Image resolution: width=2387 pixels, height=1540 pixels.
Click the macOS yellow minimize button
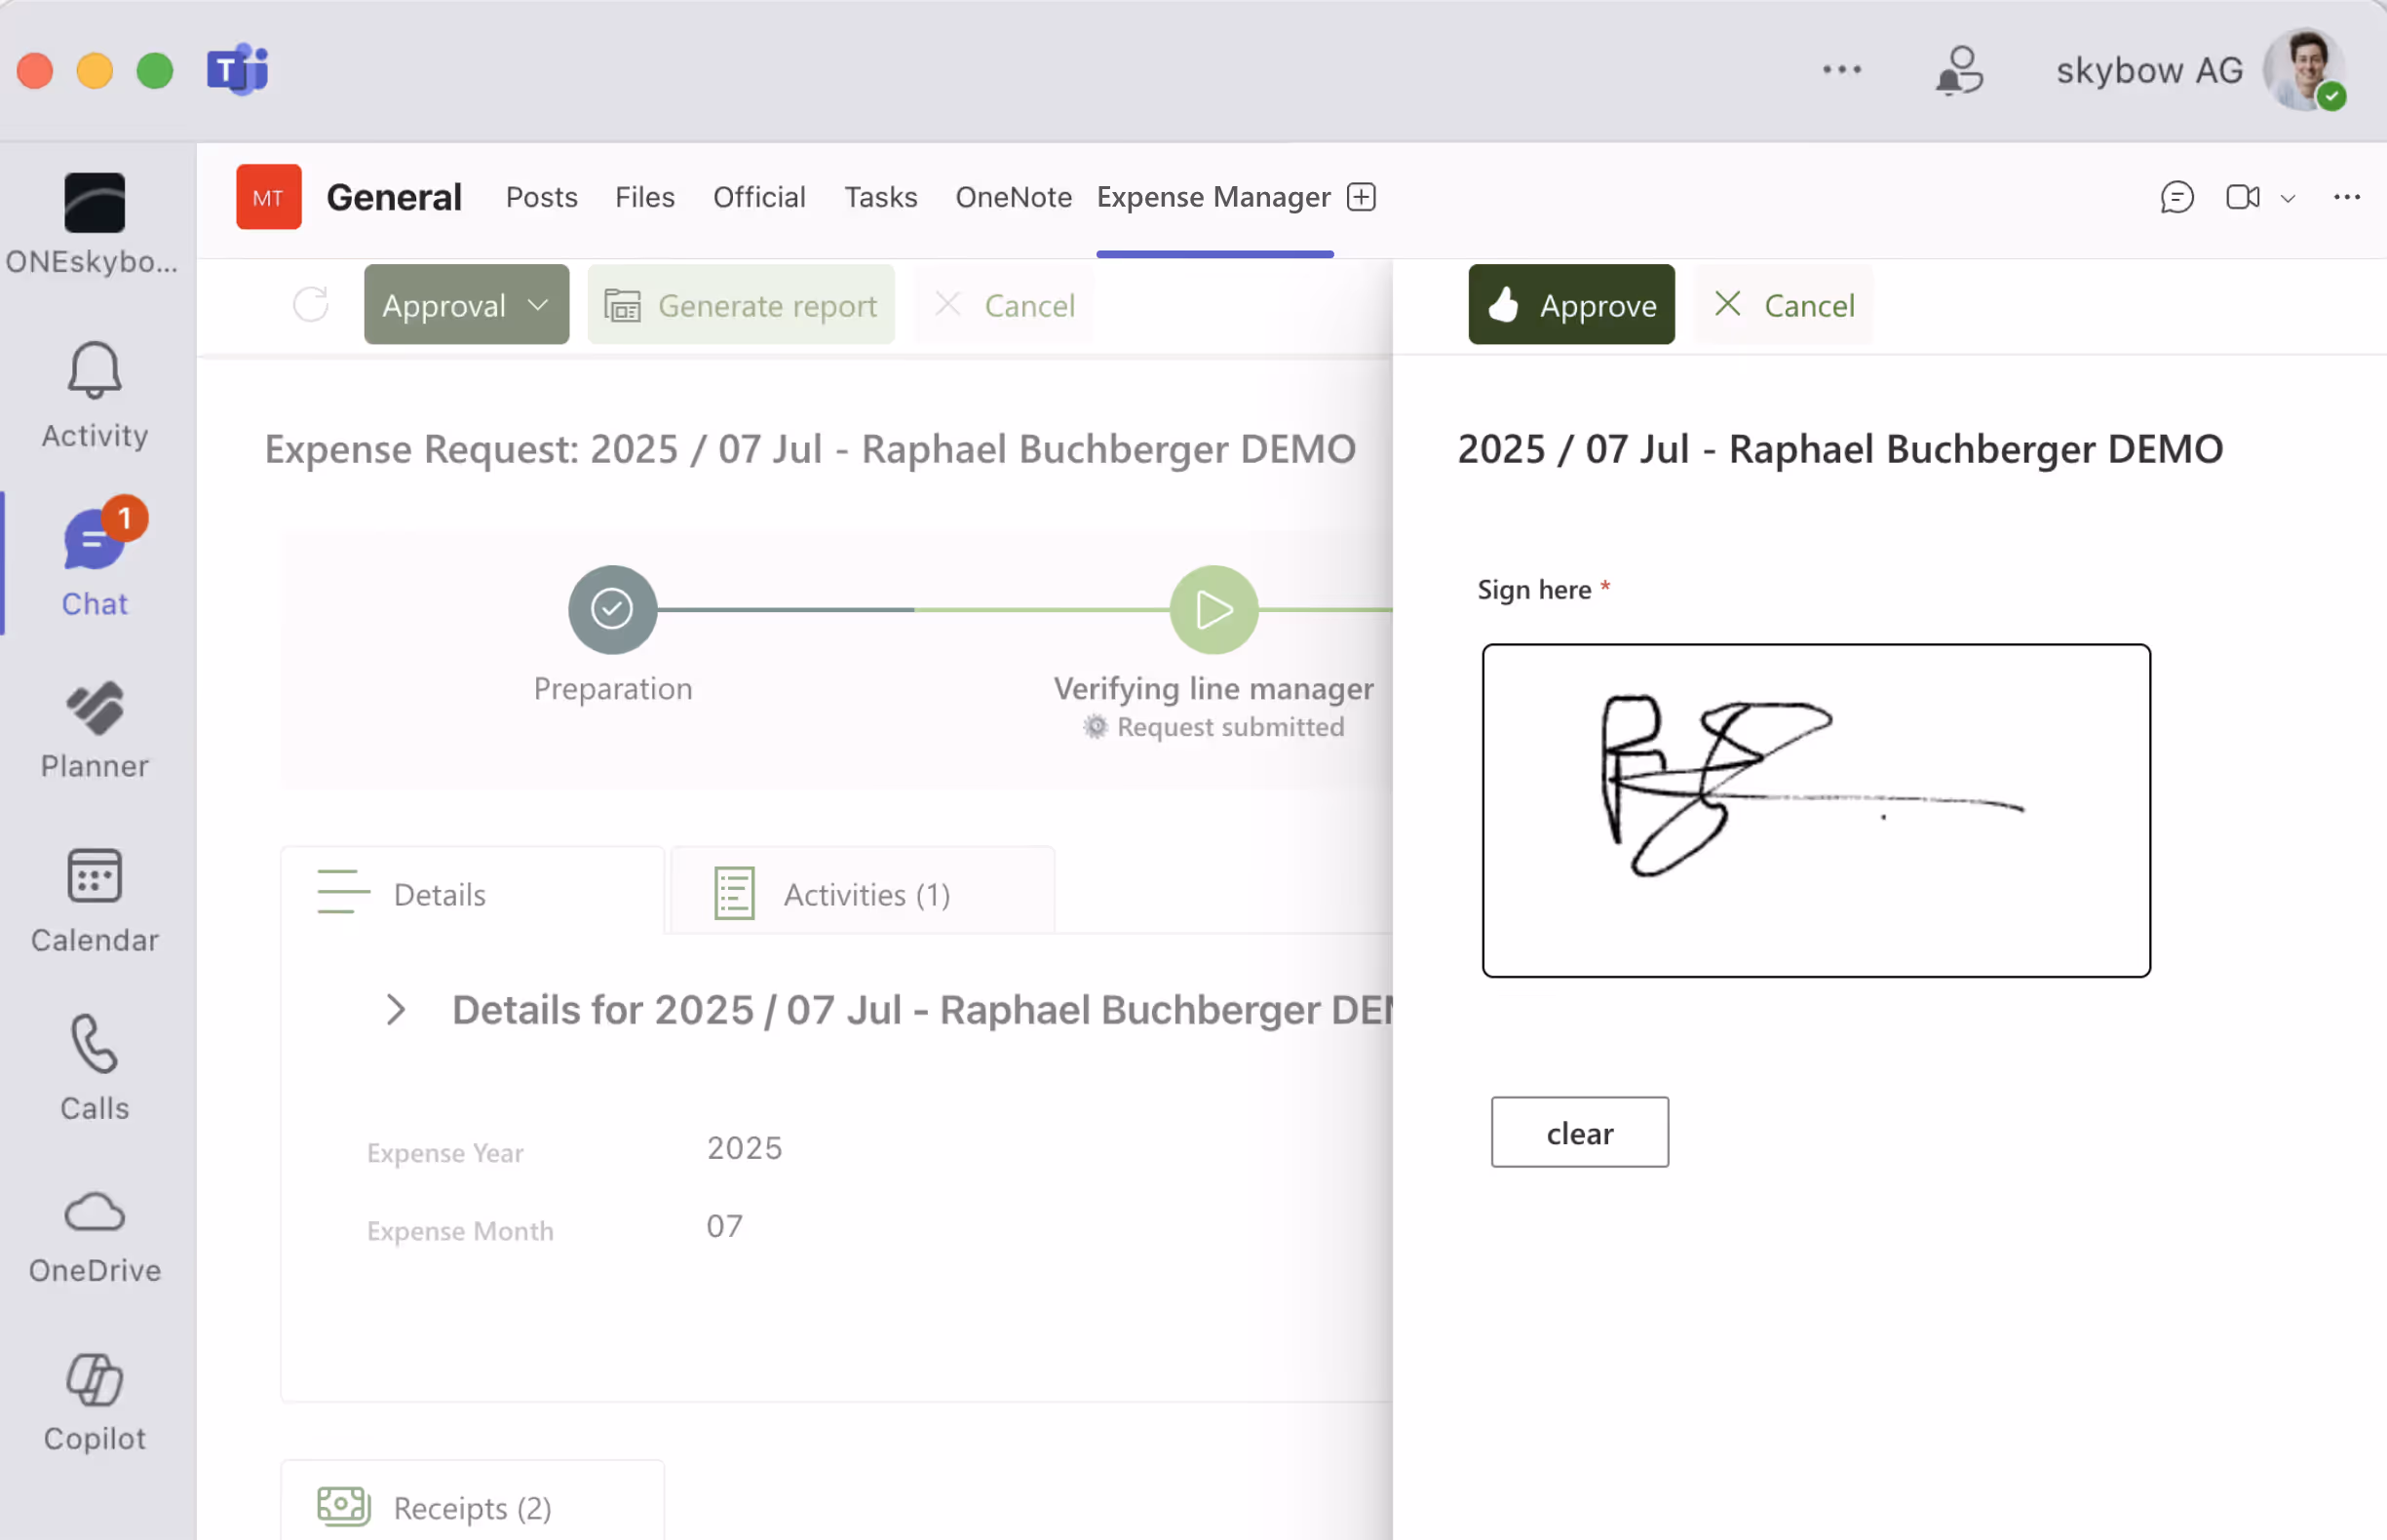click(x=95, y=70)
